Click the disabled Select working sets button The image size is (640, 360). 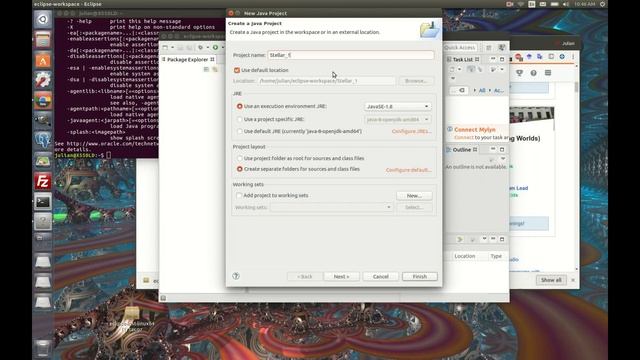point(414,207)
